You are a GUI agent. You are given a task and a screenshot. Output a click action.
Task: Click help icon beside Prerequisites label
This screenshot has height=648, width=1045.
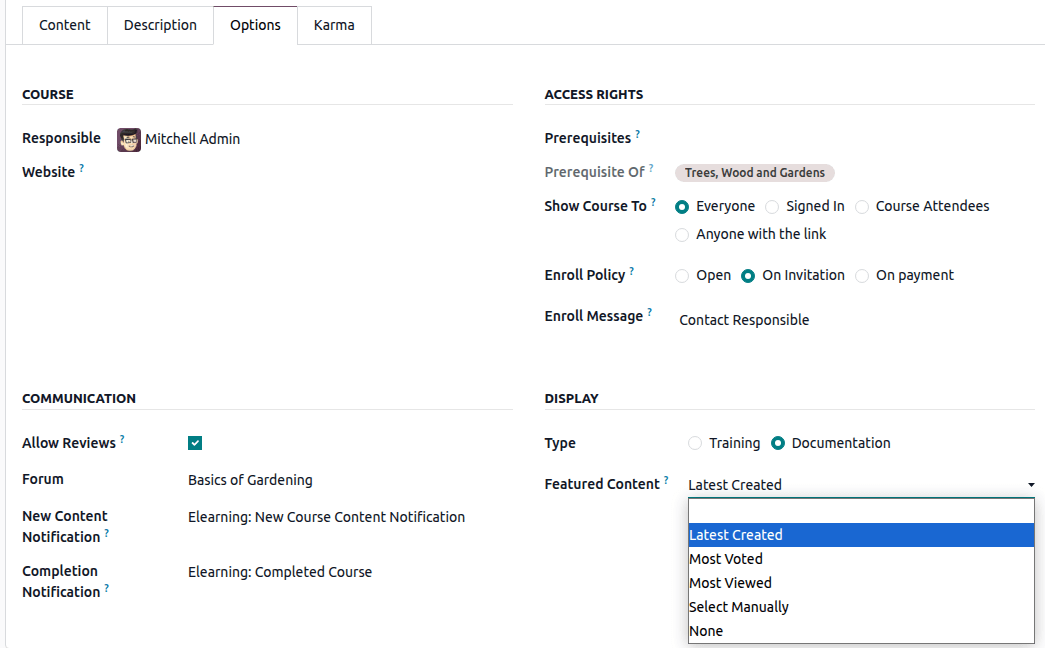click(x=638, y=135)
